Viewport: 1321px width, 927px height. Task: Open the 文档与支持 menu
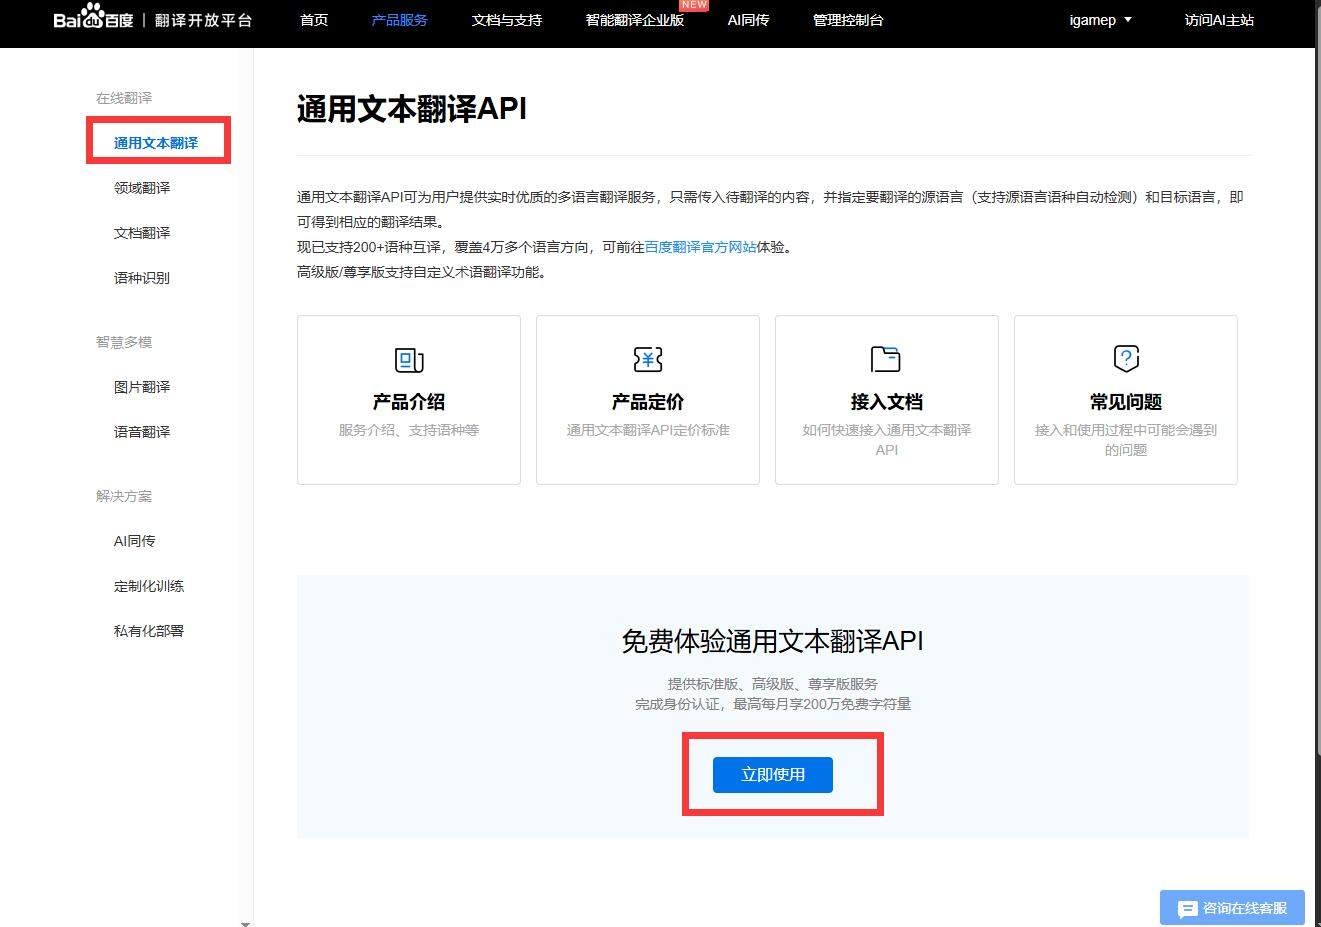pos(507,20)
